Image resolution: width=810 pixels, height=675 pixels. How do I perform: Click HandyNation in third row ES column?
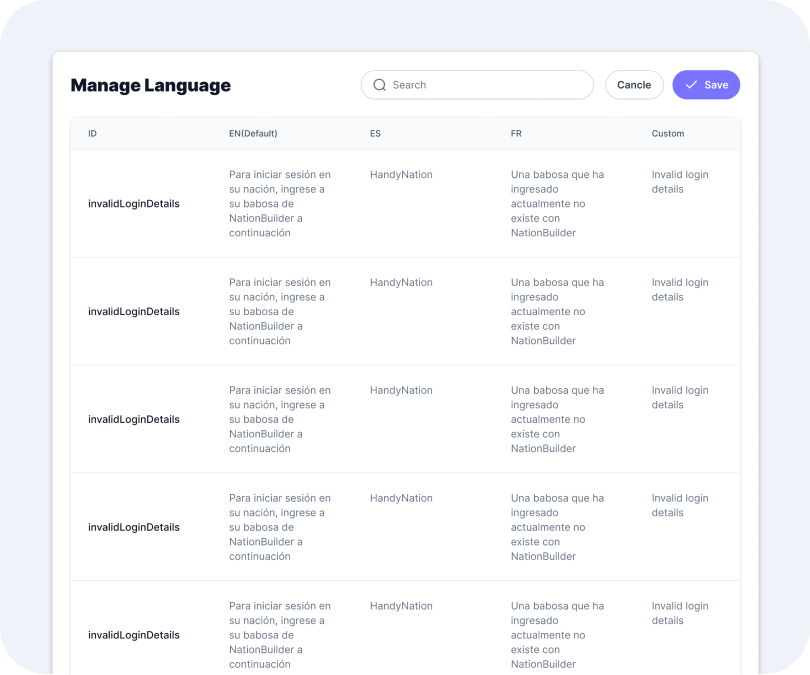(x=401, y=391)
